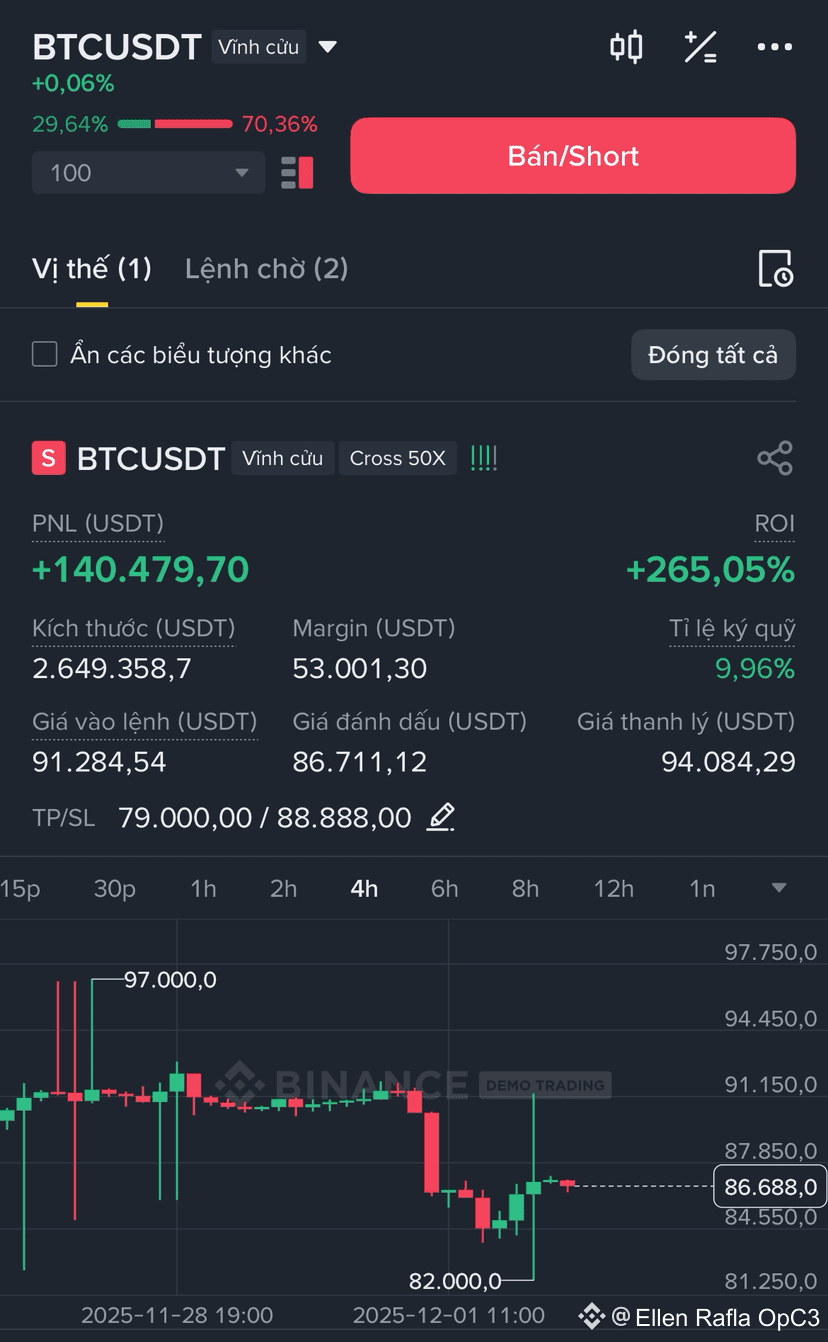Tick 'Ẩn các biểu tượng khác' checkbox
828x1342 pixels.
[x=44, y=354]
